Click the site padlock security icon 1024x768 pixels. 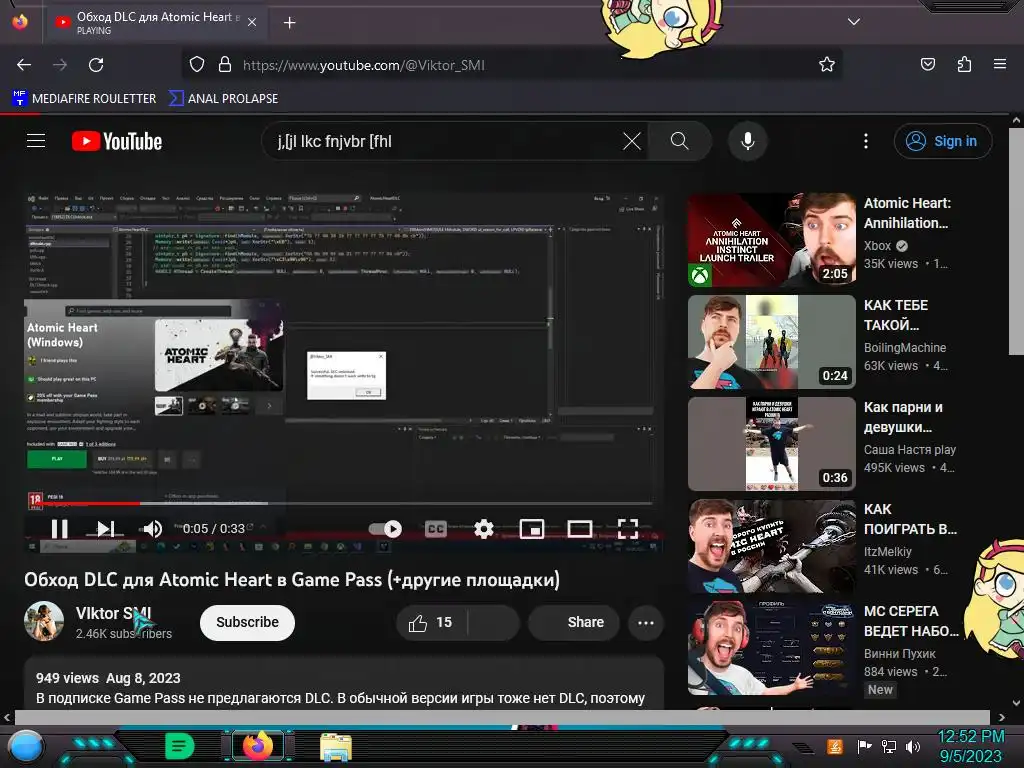(225, 65)
